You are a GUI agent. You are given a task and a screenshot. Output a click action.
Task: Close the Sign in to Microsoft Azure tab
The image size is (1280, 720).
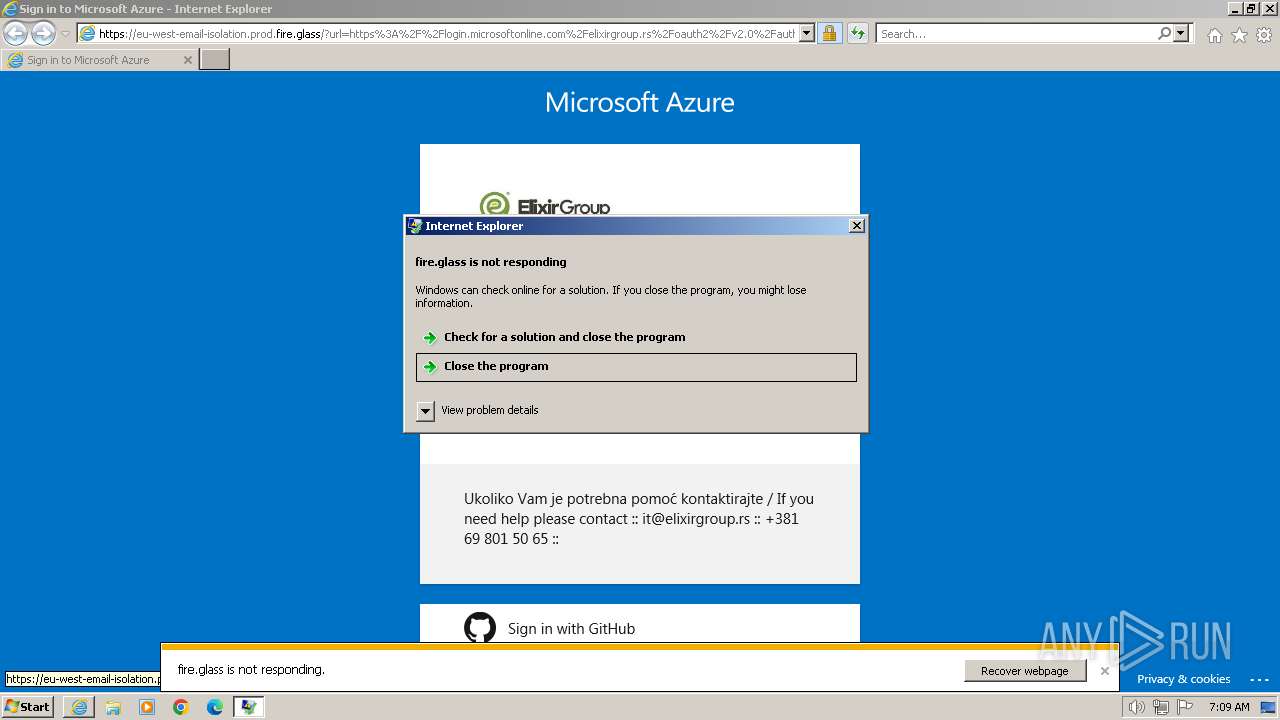click(188, 60)
